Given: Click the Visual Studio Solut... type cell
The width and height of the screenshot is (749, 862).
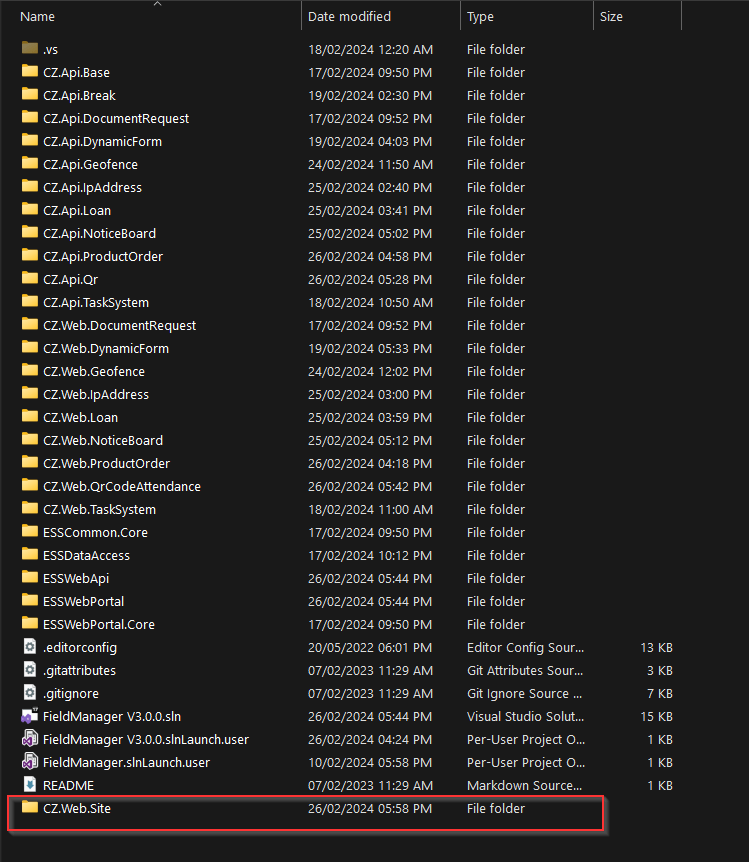Looking at the screenshot, I should (526, 716).
